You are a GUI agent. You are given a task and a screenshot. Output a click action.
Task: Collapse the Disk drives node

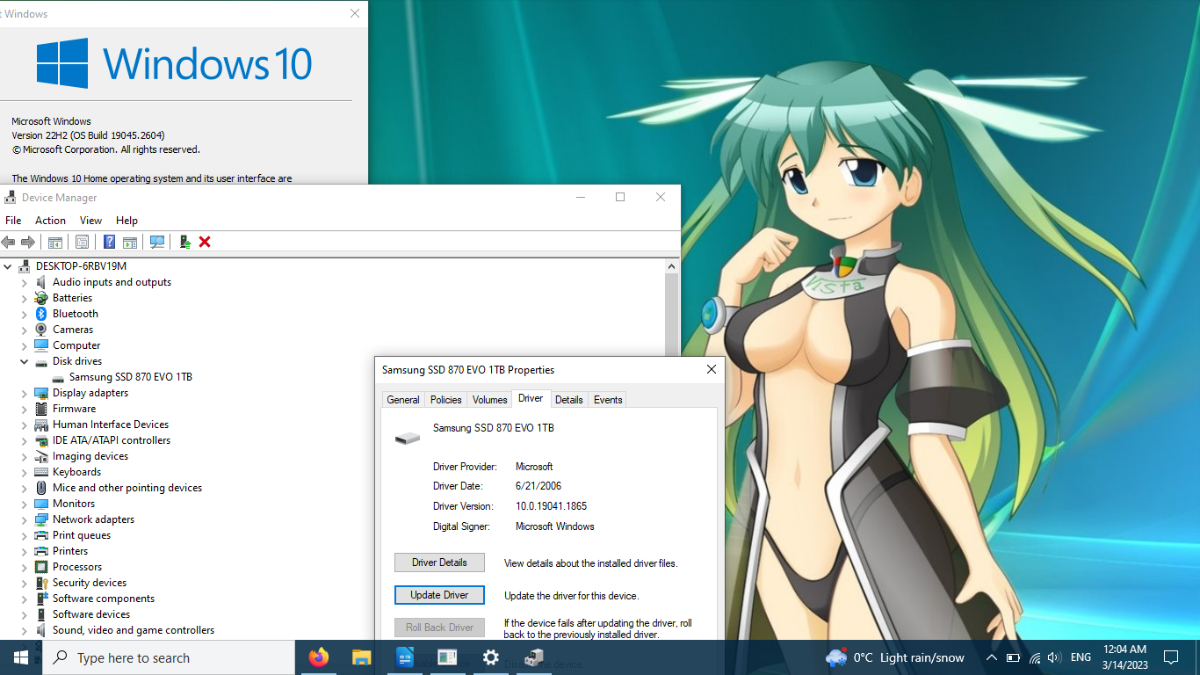(x=25, y=361)
